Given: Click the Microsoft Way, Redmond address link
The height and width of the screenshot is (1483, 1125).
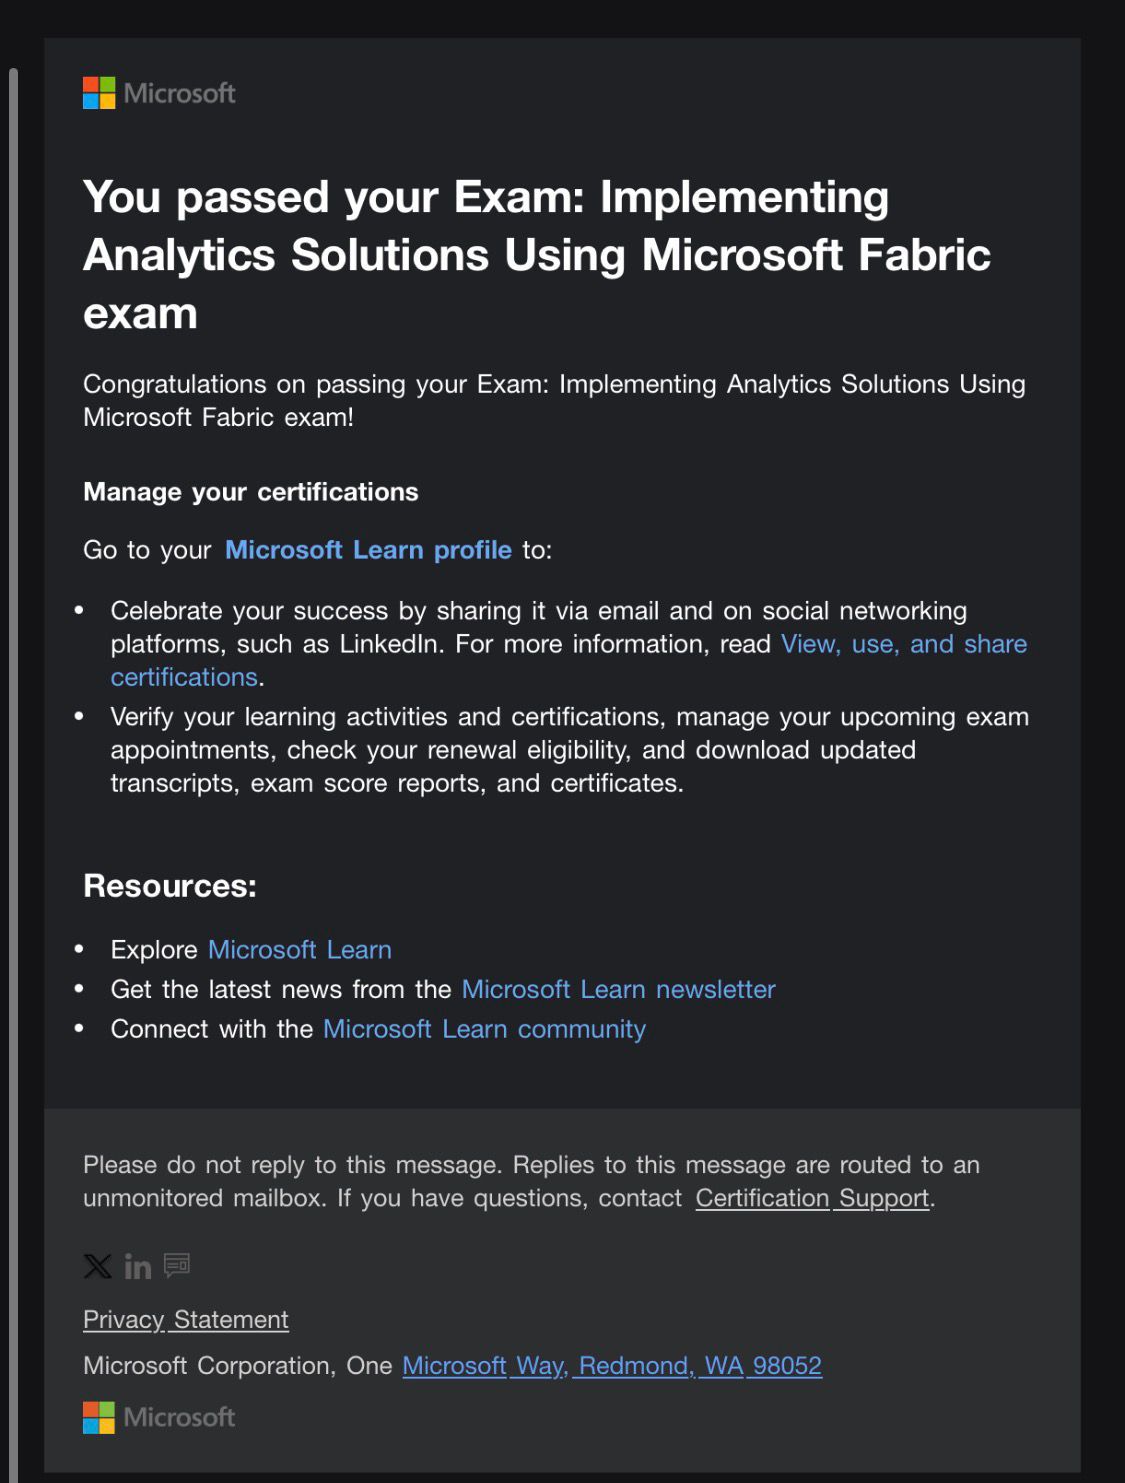Looking at the screenshot, I should [x=612, y=1366].
